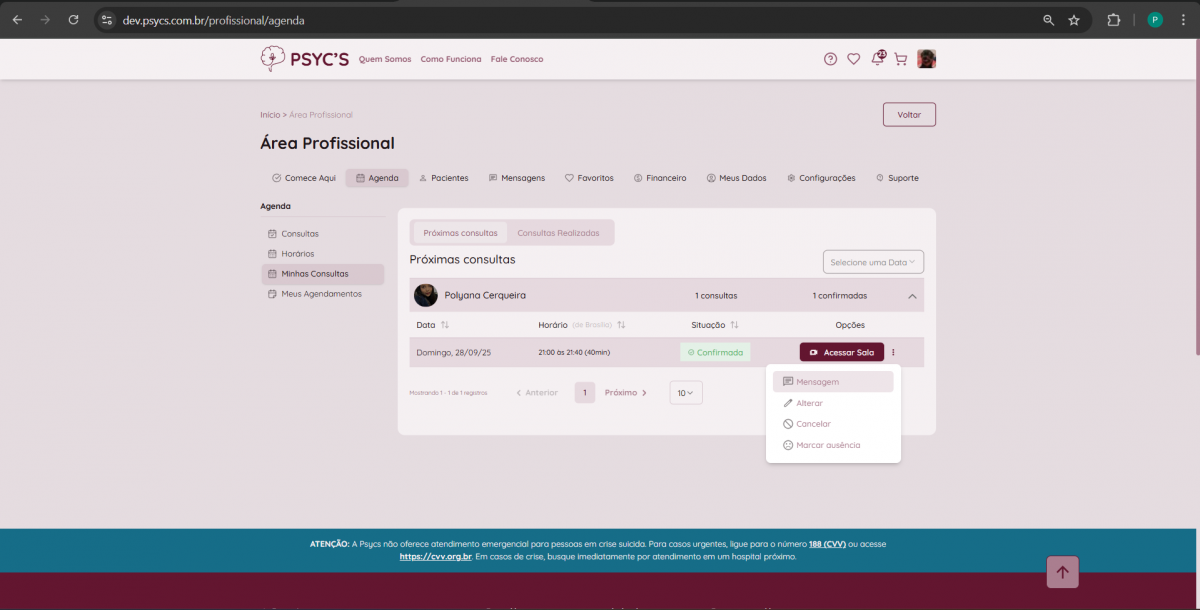Click the favorites heart icon in header

pyautogui.click(x=853, y=59)
